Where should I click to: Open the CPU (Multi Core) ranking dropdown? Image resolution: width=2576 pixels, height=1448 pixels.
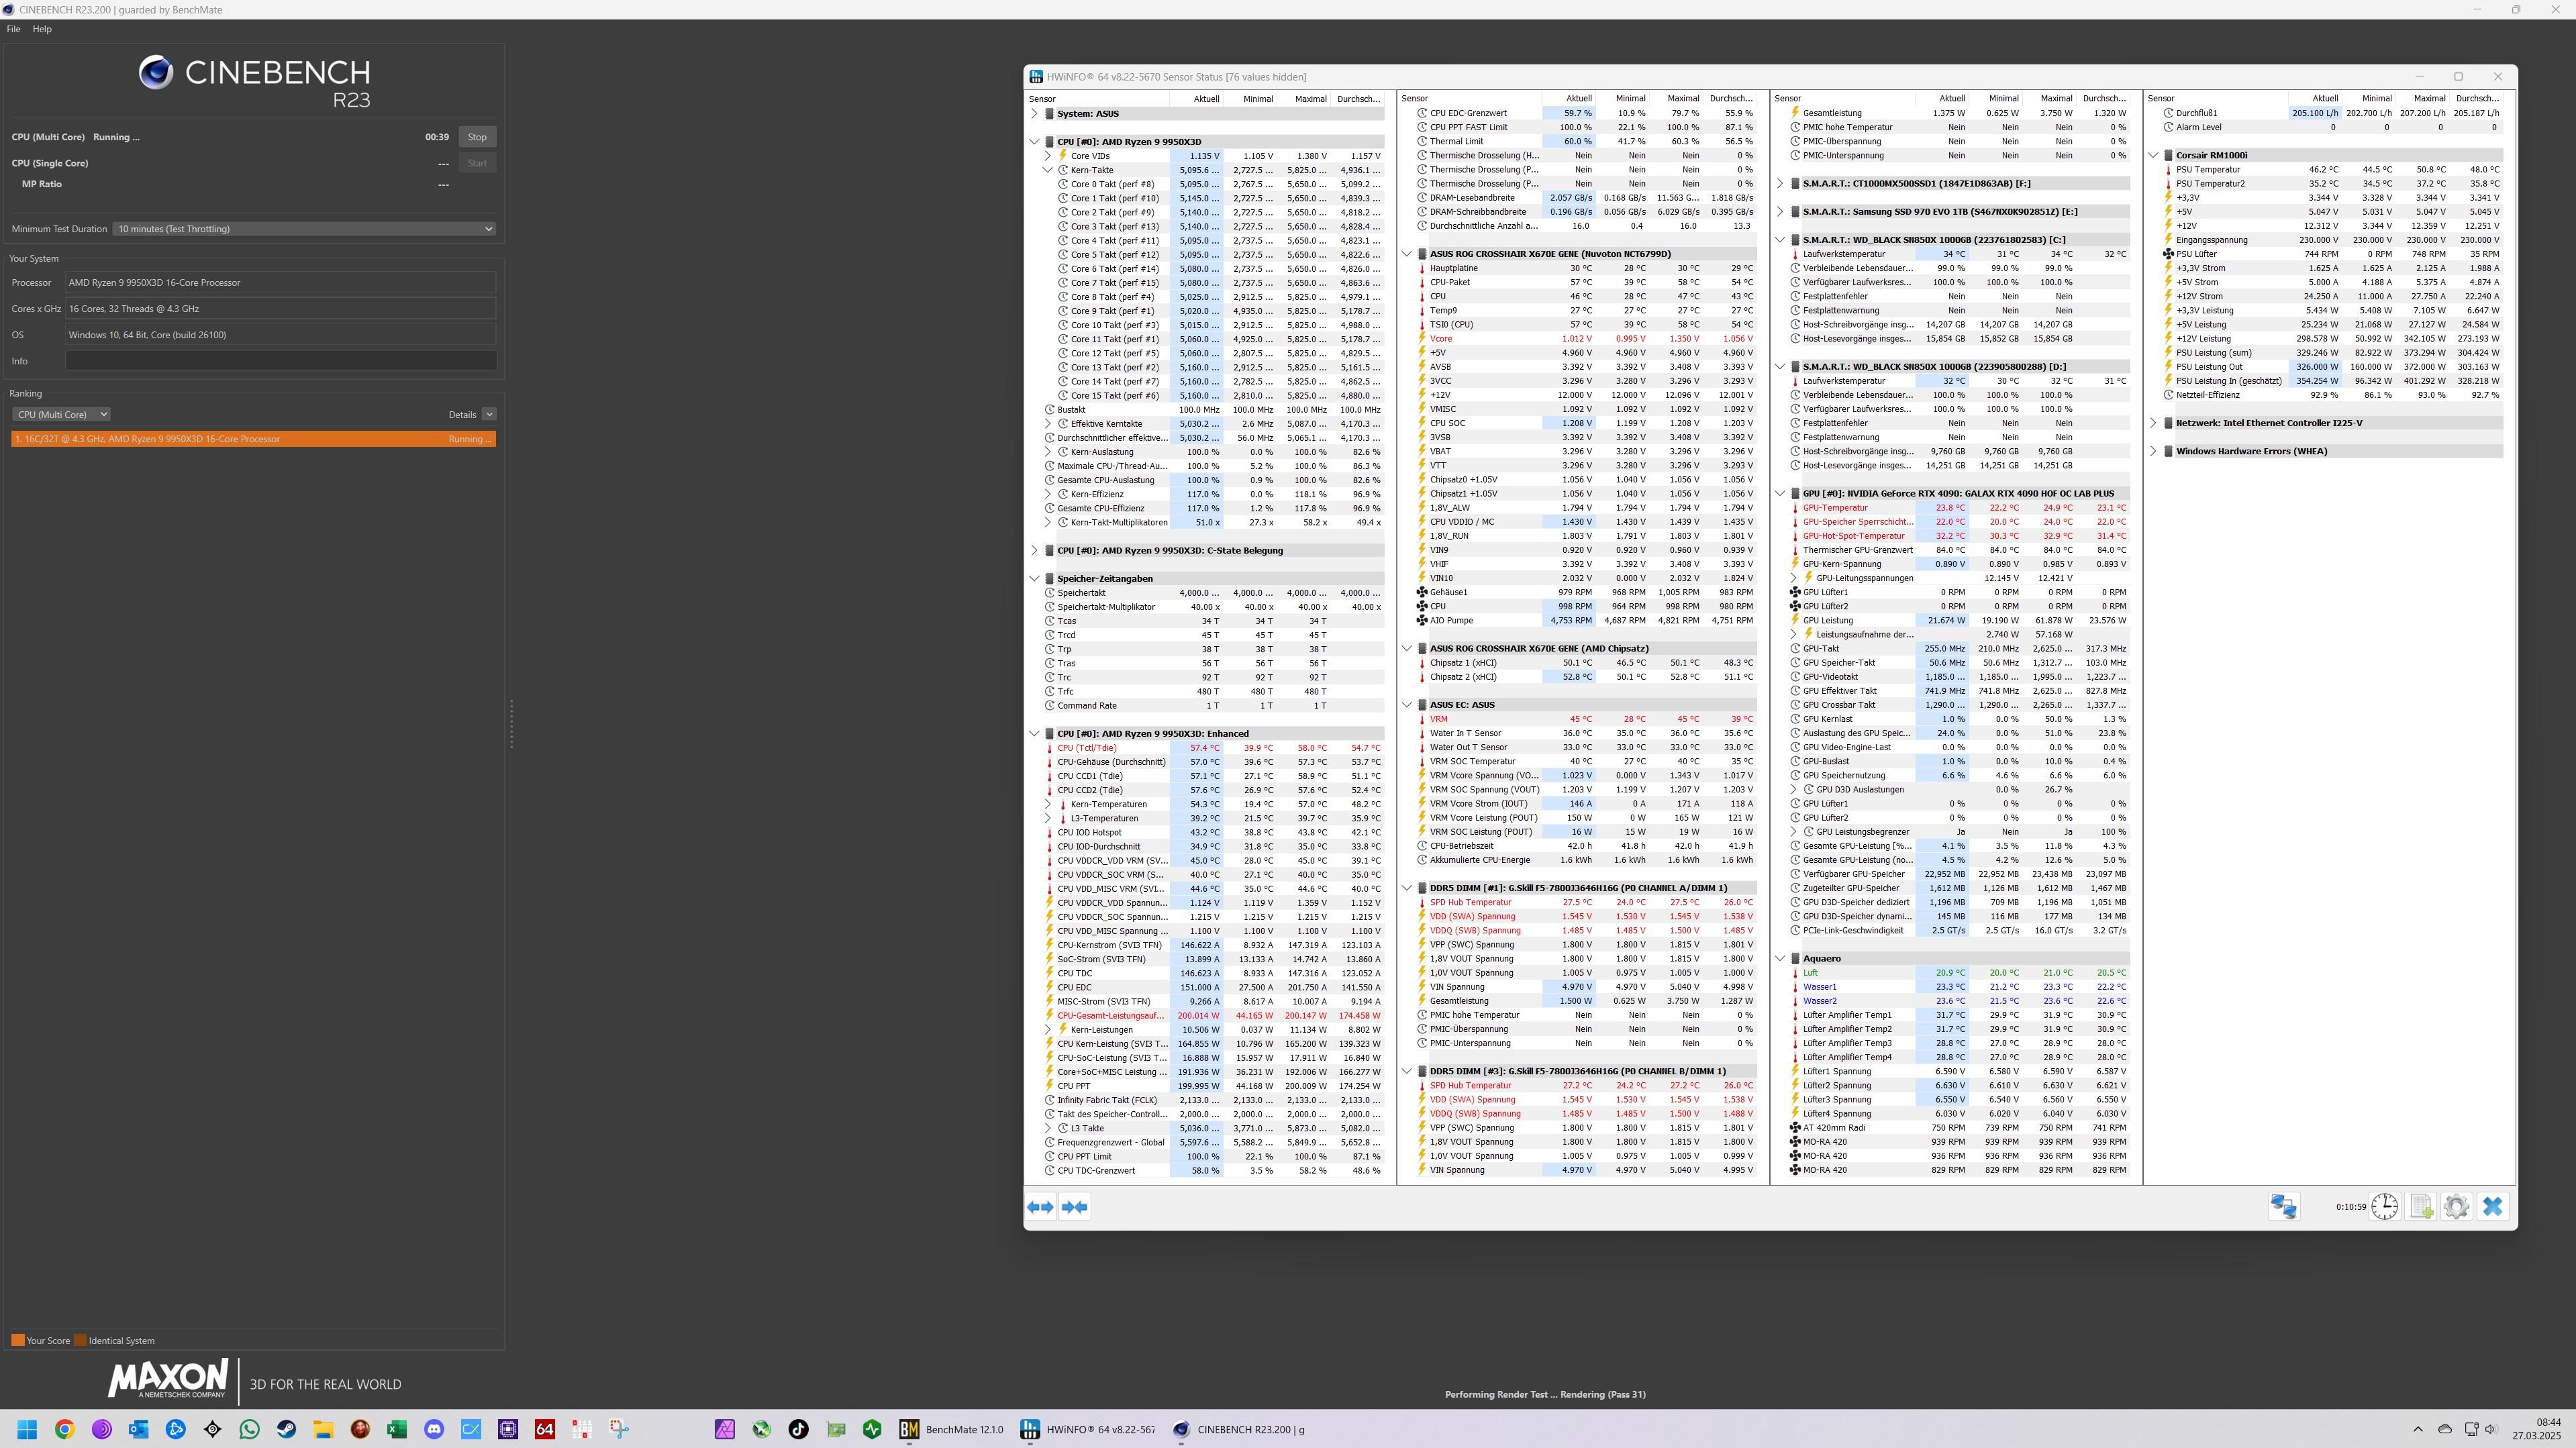[61, 414]
